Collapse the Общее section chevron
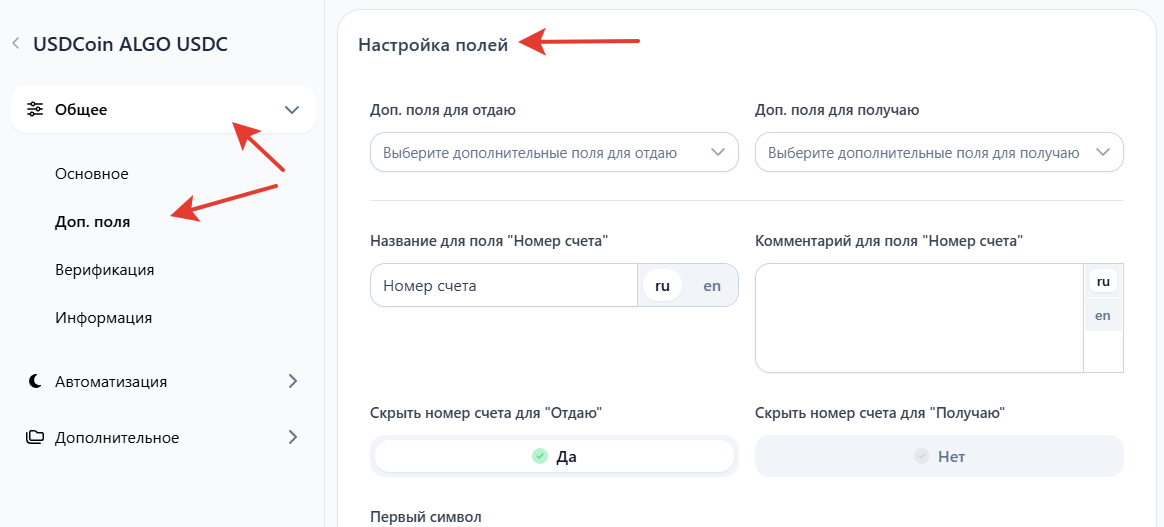The height and width of the screenshot is (527, 1164). (292, 110)
